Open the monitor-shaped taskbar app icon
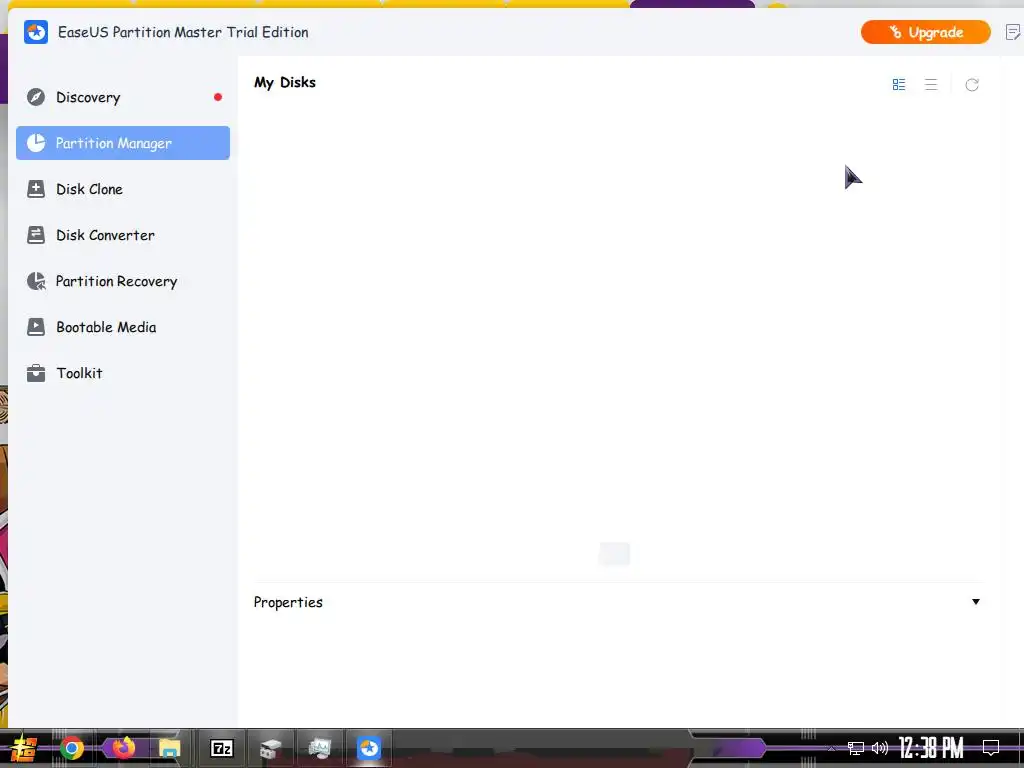 pos(320,748)
